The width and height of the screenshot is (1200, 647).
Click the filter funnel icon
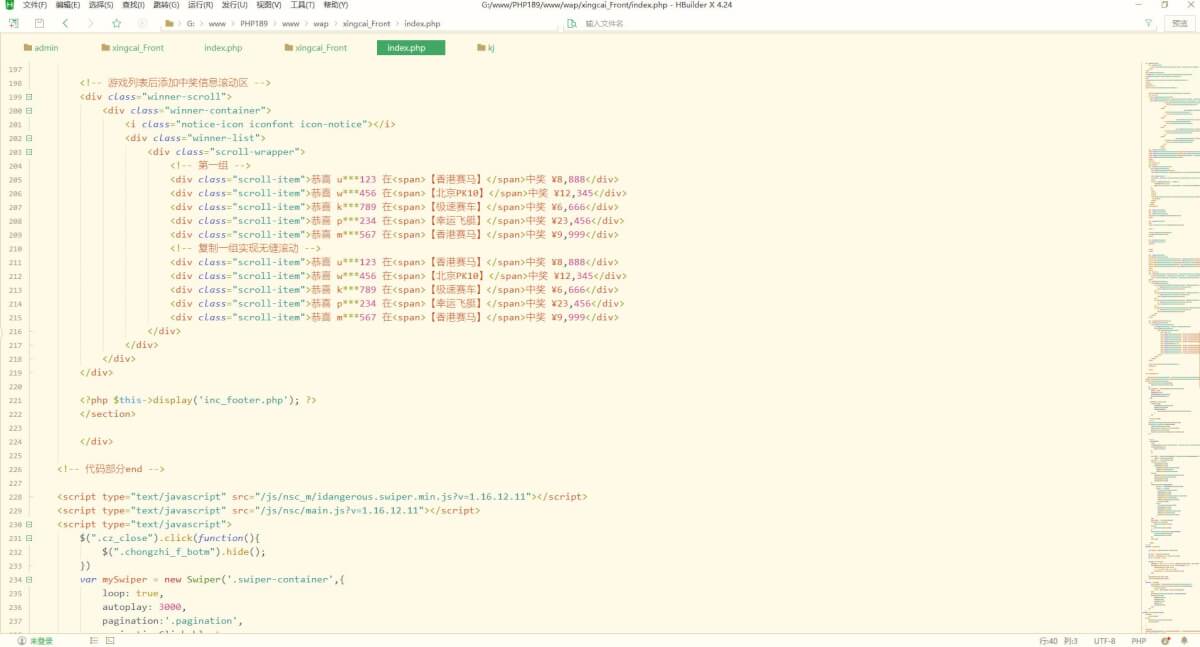[x=1148, y=23]
